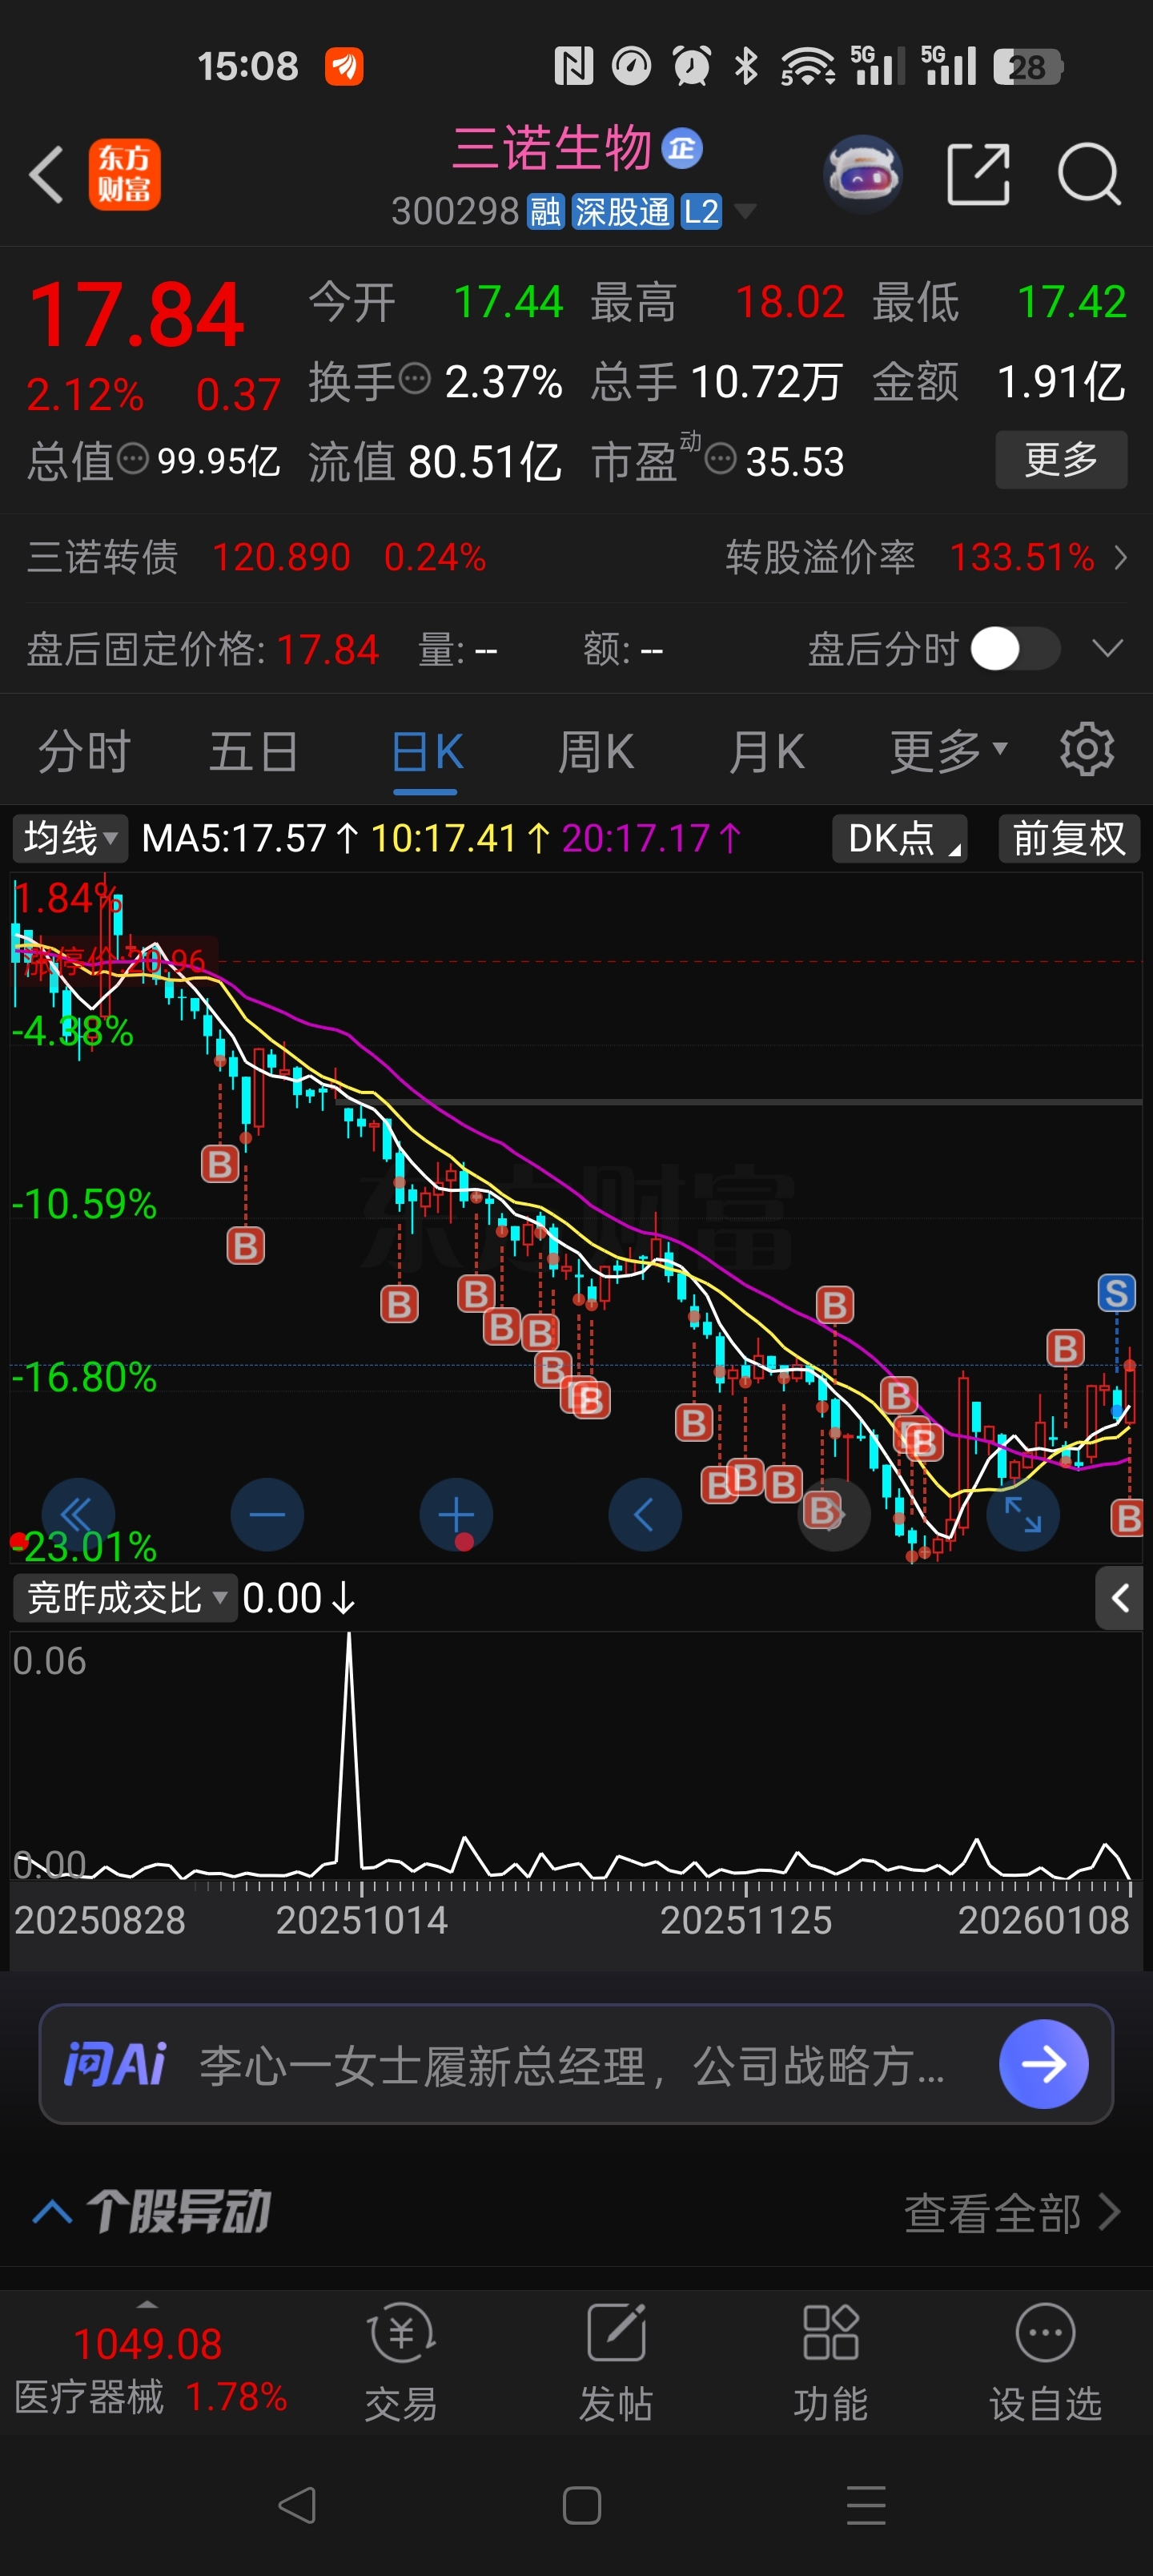Tap the 更多 quote details button
This screenshot has width=1153, height=2576.
(1061, 460)
